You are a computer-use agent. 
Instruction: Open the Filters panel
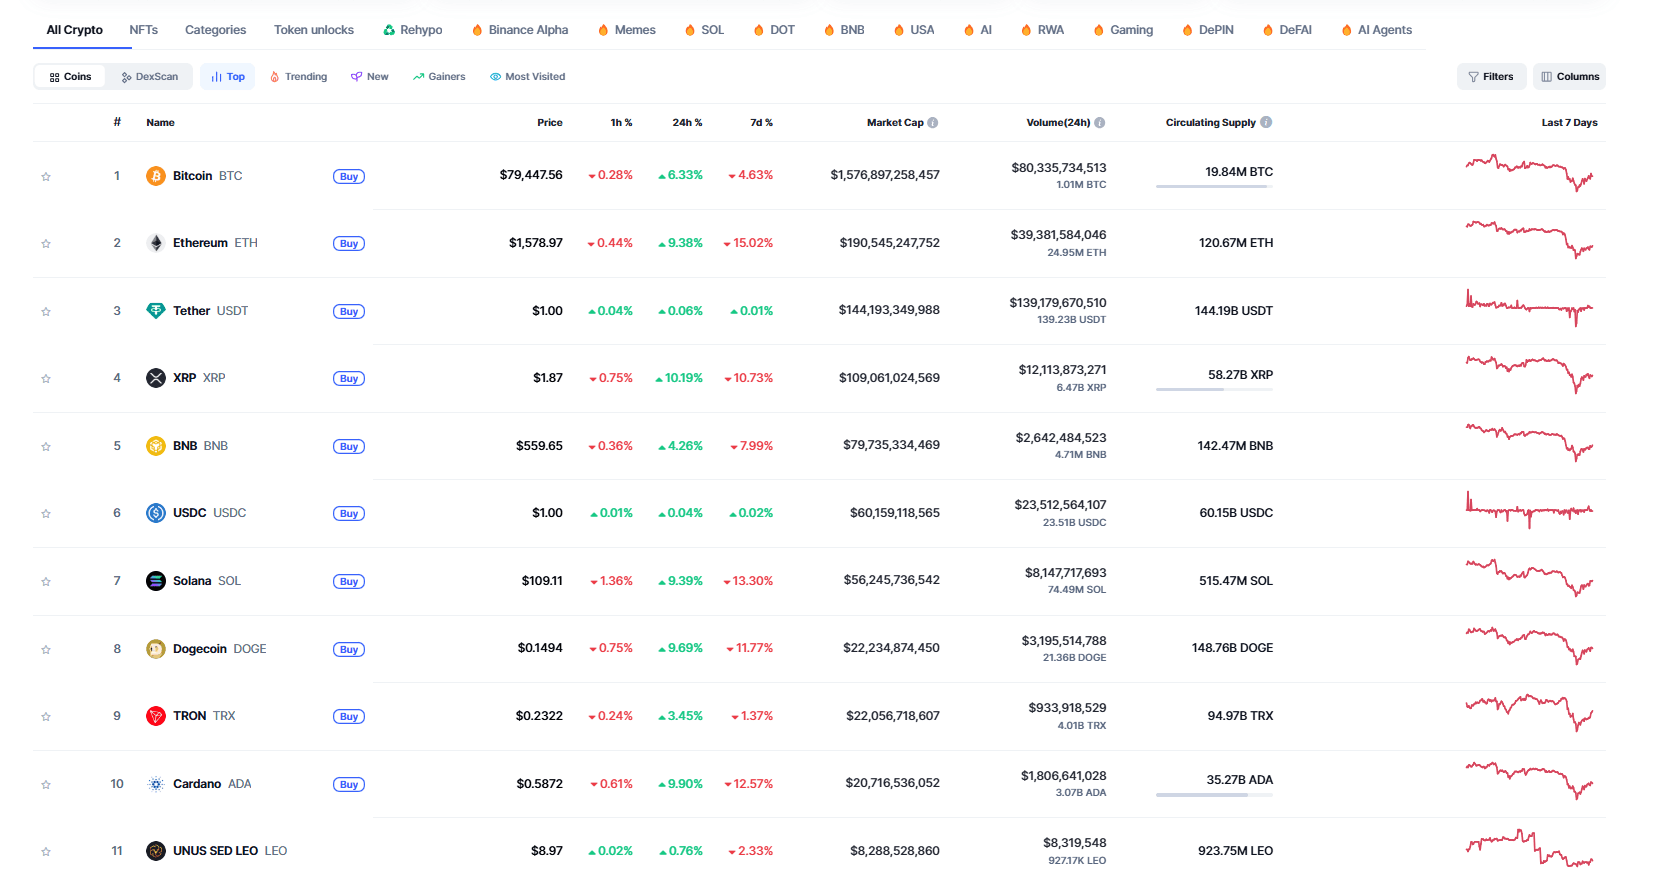pyautogui.click(x=1491, y=77)
